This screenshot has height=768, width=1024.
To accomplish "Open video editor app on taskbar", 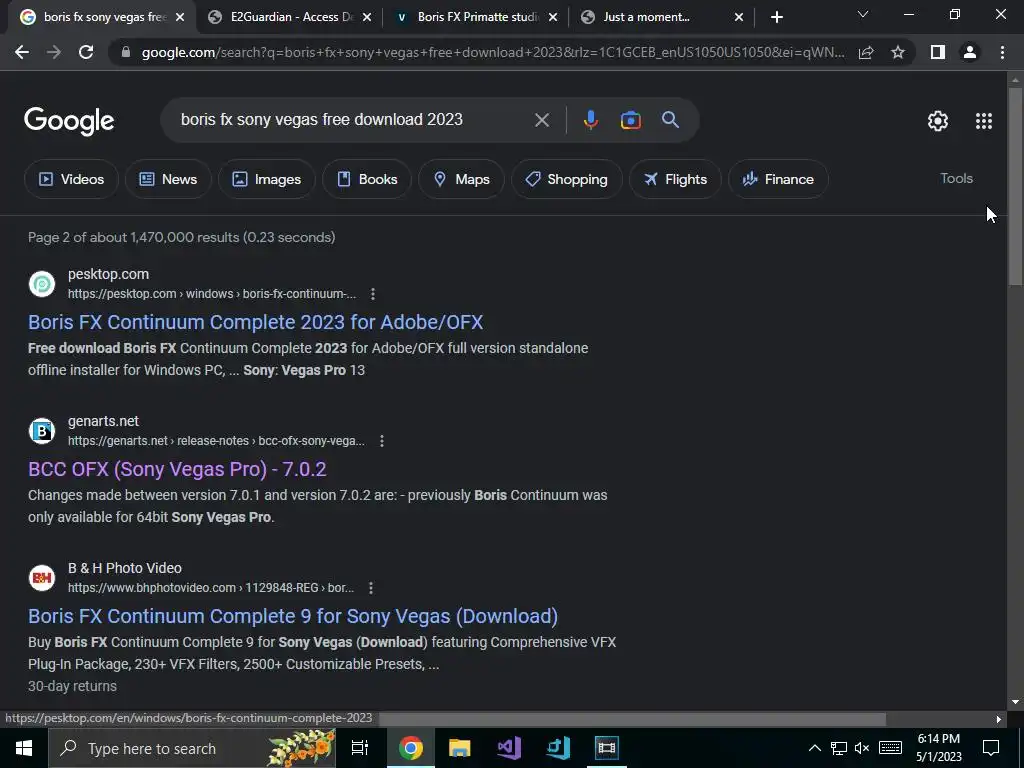I will [x=607, y=748].
